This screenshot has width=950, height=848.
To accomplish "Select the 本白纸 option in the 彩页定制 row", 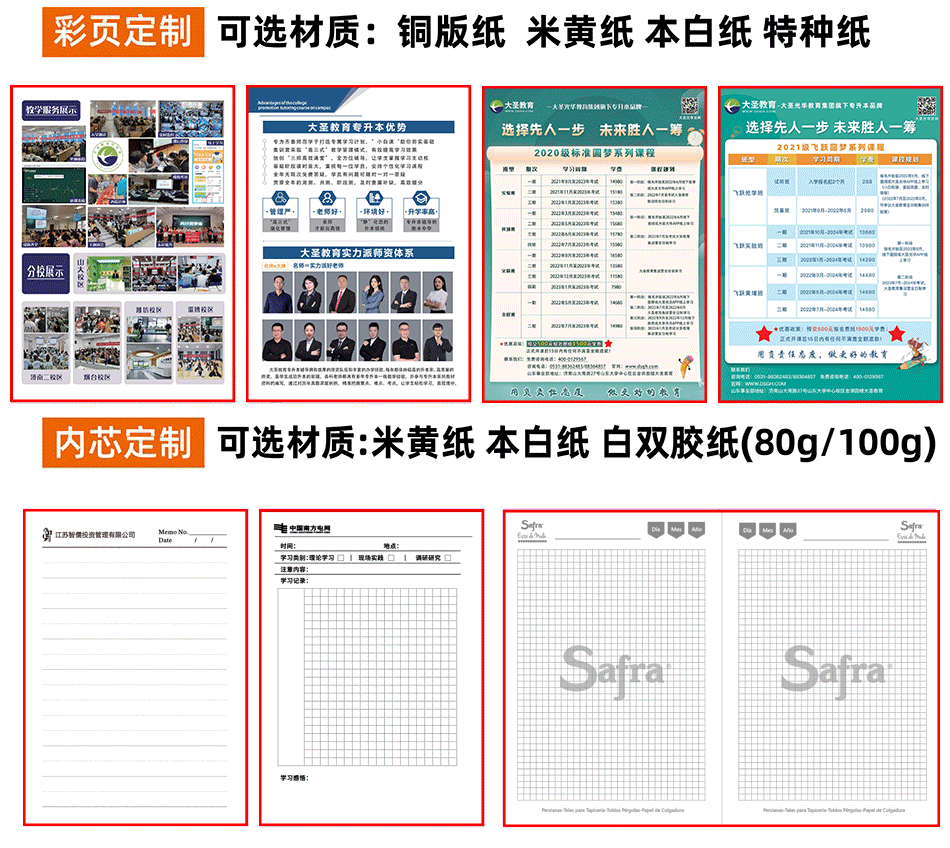I will (x=698, y=32).
